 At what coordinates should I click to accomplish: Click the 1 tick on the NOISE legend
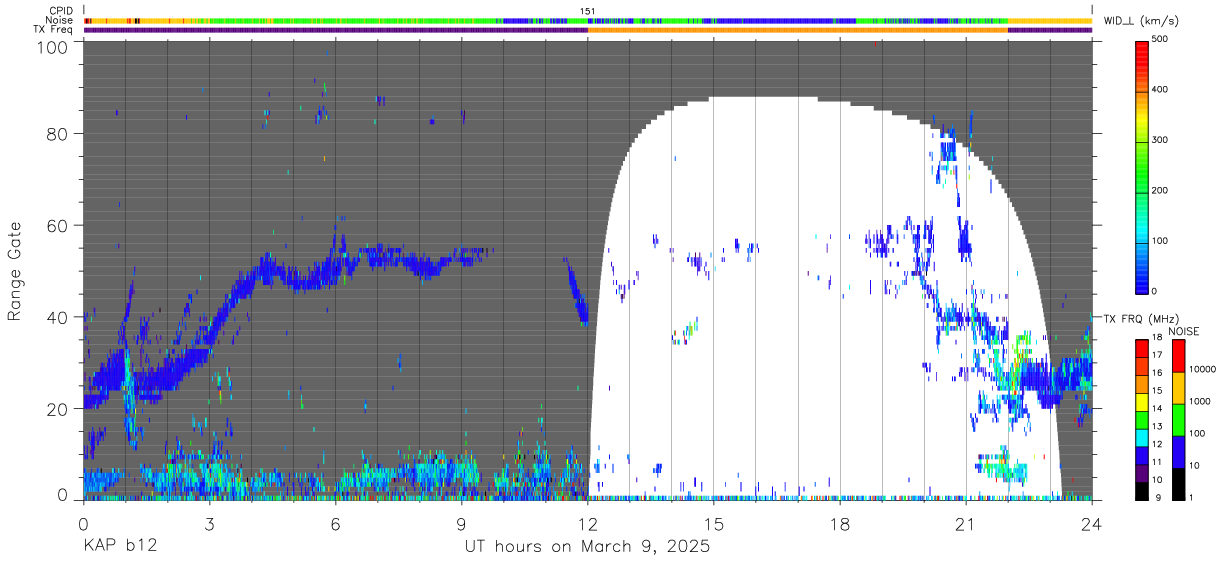pos(1192,499)
